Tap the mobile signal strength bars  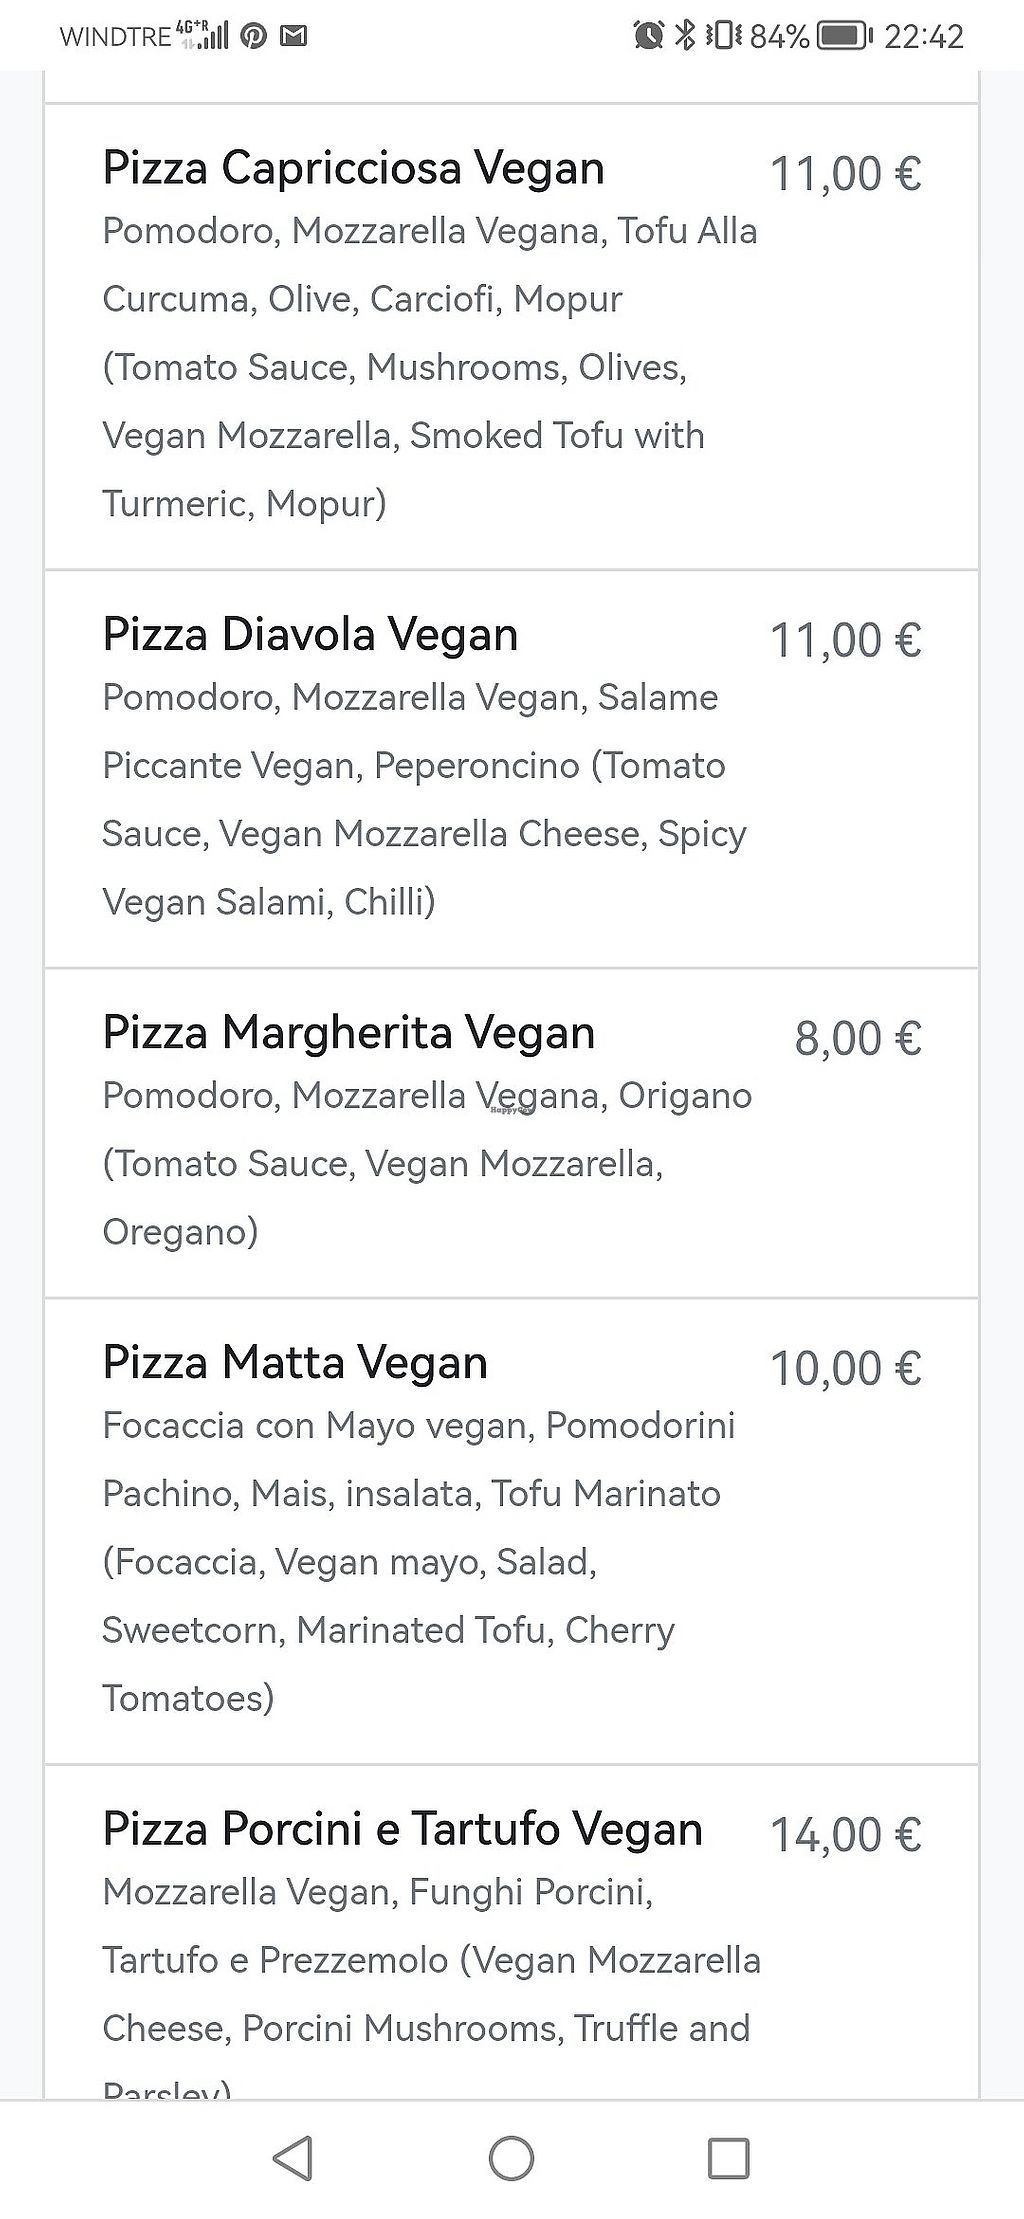click(212, 37)
